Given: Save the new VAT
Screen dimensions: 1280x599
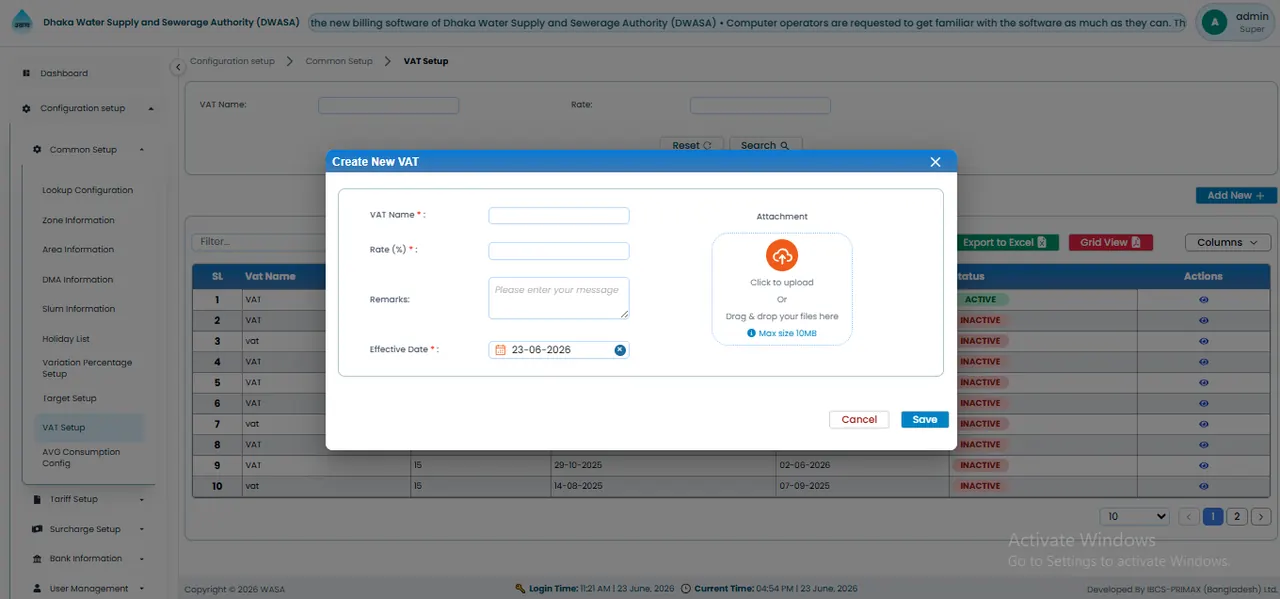Looking at the screenshot, I should coord(925,420).
